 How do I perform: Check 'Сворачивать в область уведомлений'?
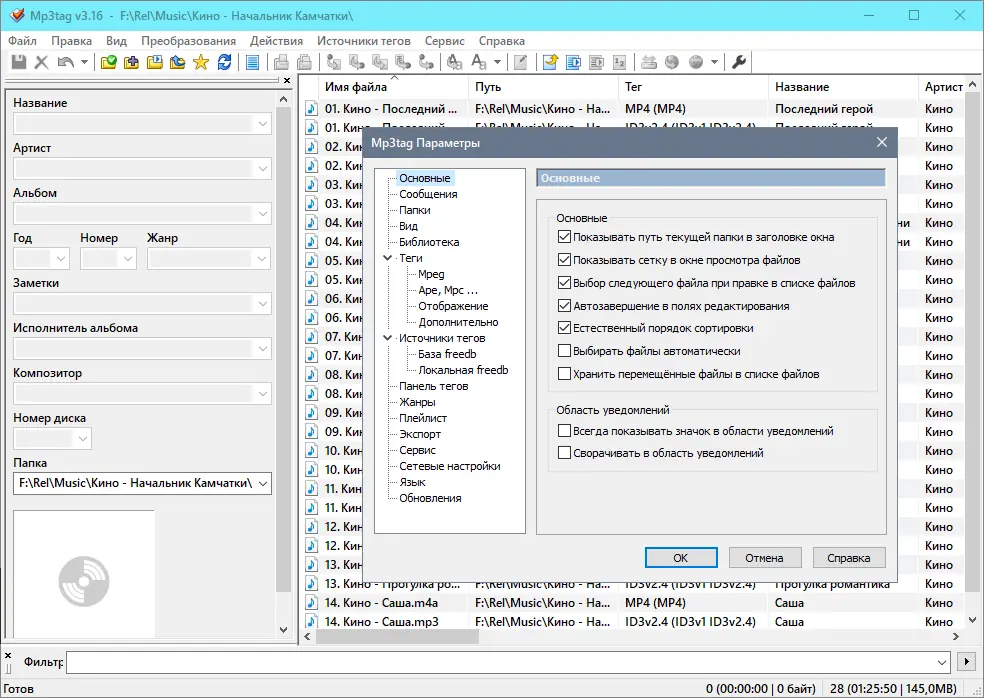tap(564, 453)
